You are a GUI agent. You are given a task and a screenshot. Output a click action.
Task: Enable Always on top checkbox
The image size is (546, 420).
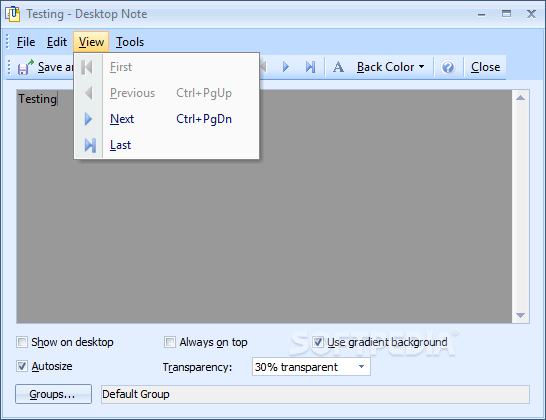tap(170, 342)
